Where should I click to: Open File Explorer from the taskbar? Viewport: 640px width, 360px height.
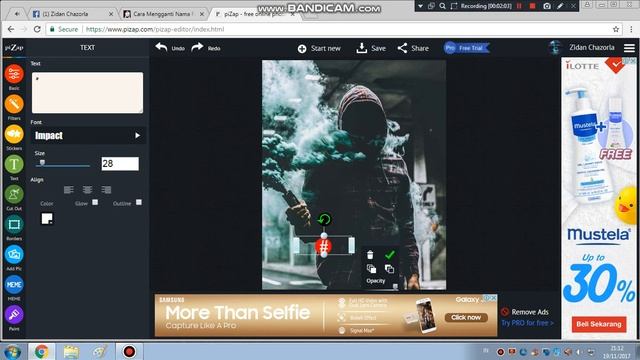coord(71,351)
